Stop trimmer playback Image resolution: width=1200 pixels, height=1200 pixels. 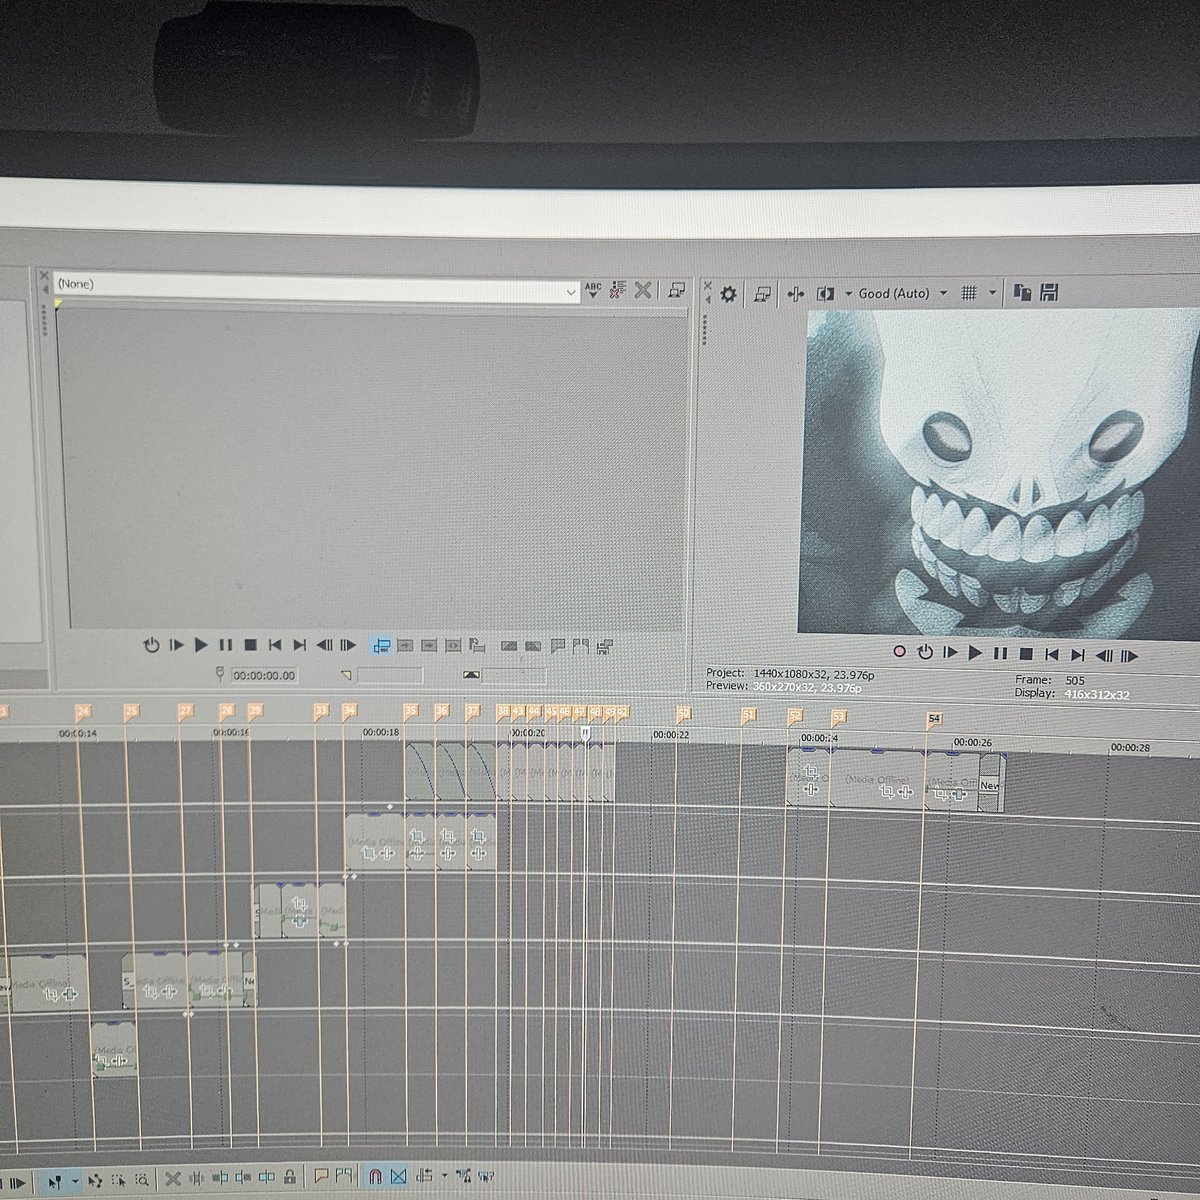click(x=251, y=645)
